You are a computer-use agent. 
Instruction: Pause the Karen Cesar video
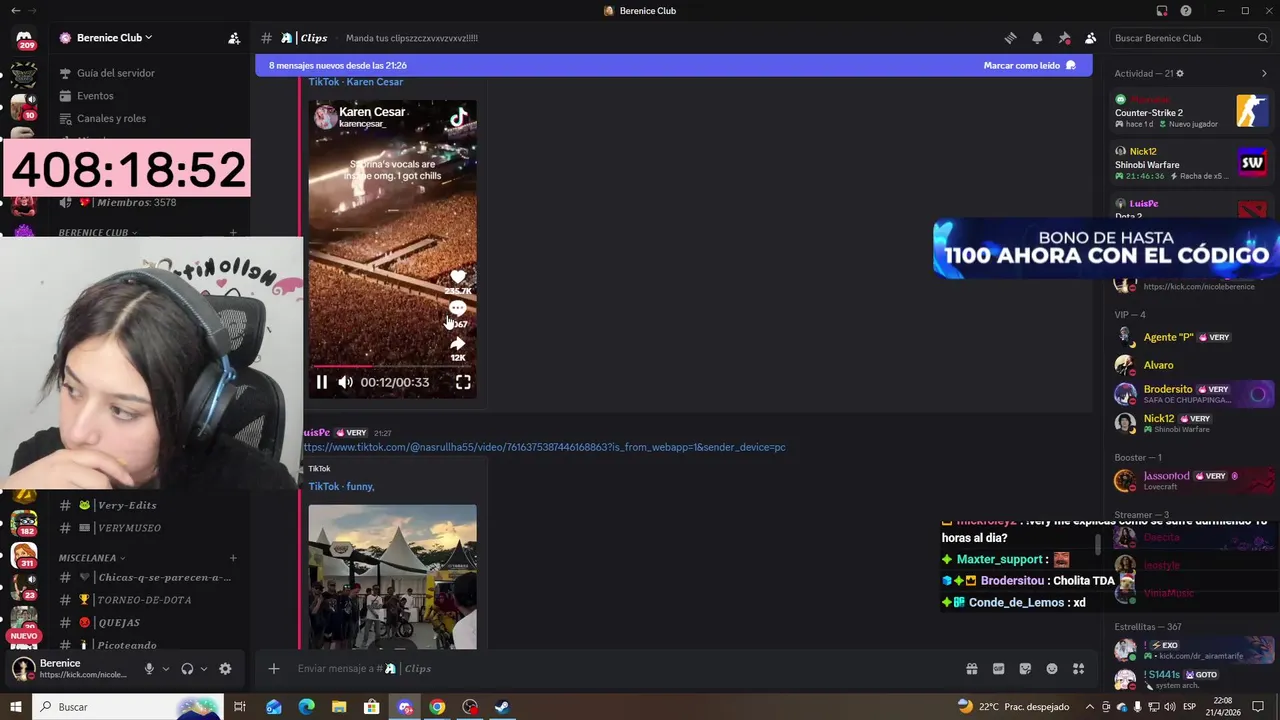tap(322, 382)
